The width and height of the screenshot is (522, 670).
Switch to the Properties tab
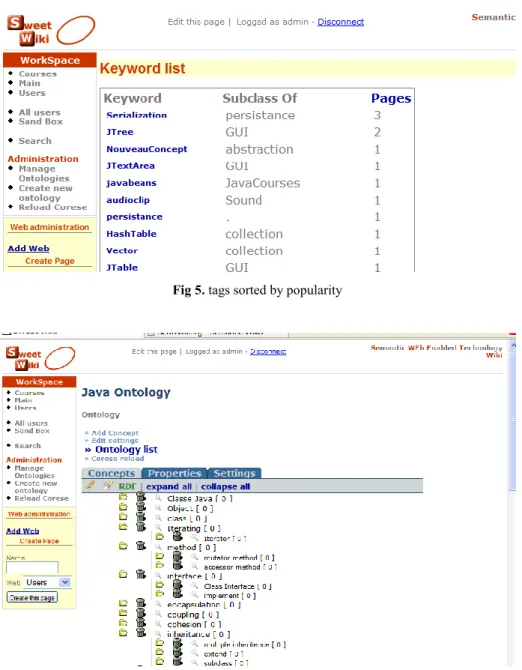pos(174,473)
